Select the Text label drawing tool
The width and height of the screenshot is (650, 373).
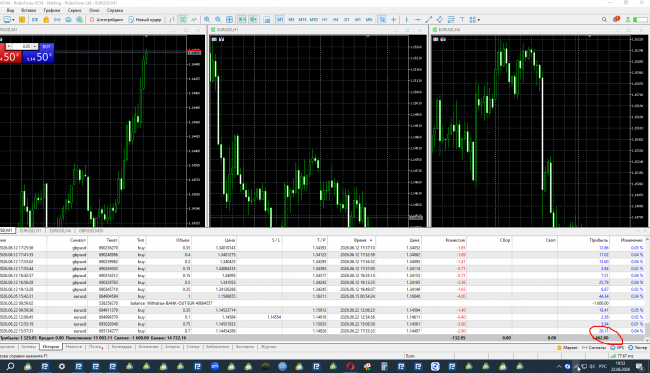tap(462, 19)
